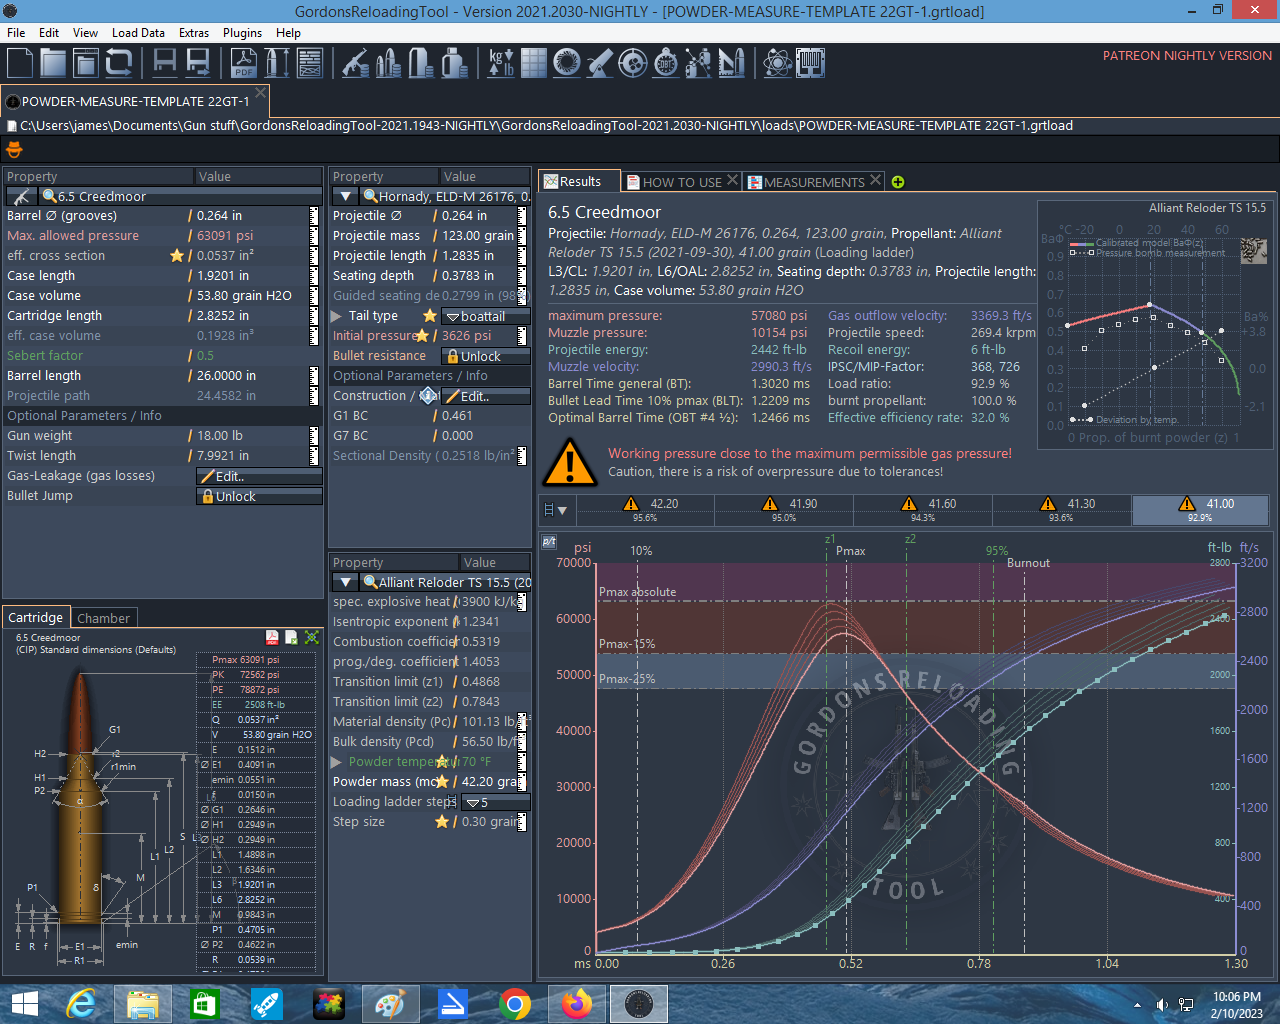Select the 42.20 ladder step
Viewport: 1280px width, 1024px height.
tap(646, 510)
